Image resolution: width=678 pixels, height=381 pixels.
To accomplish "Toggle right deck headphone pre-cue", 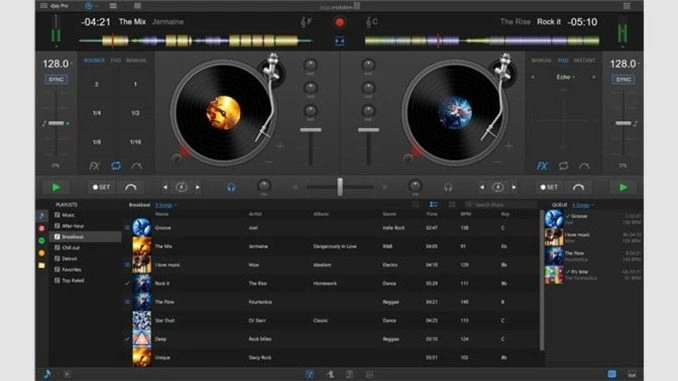I will click(x=448, y=187).
